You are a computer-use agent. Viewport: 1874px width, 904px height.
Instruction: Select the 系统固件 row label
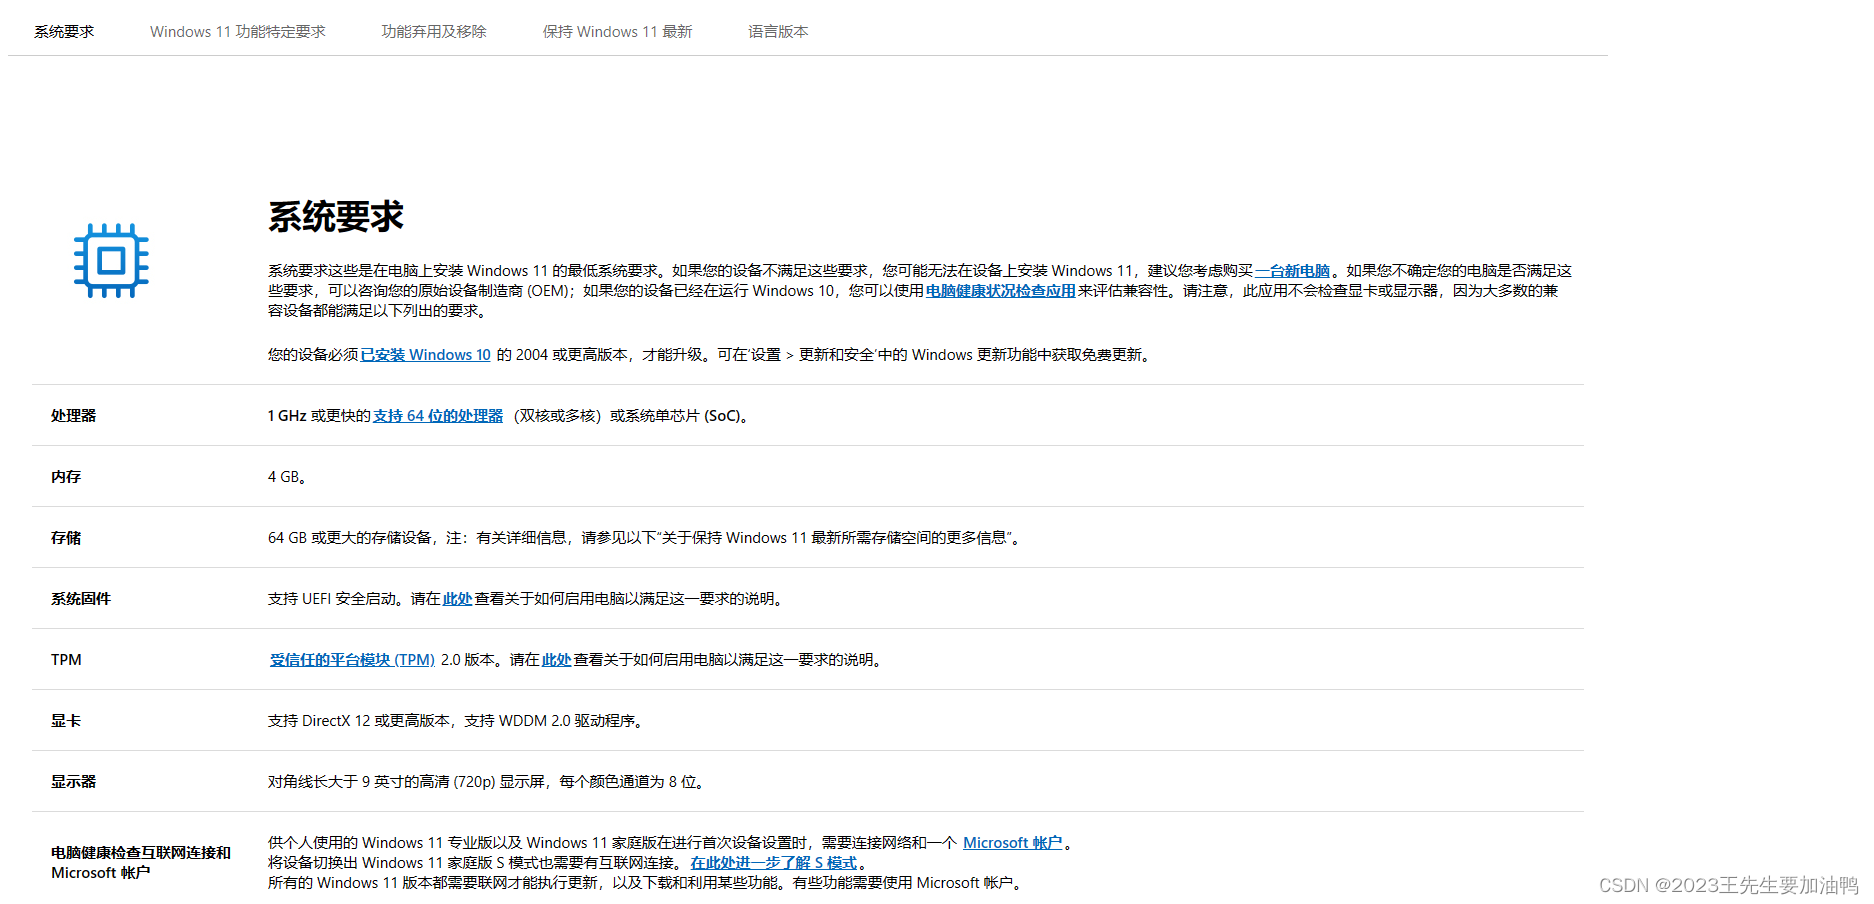[x=81, y=599]
